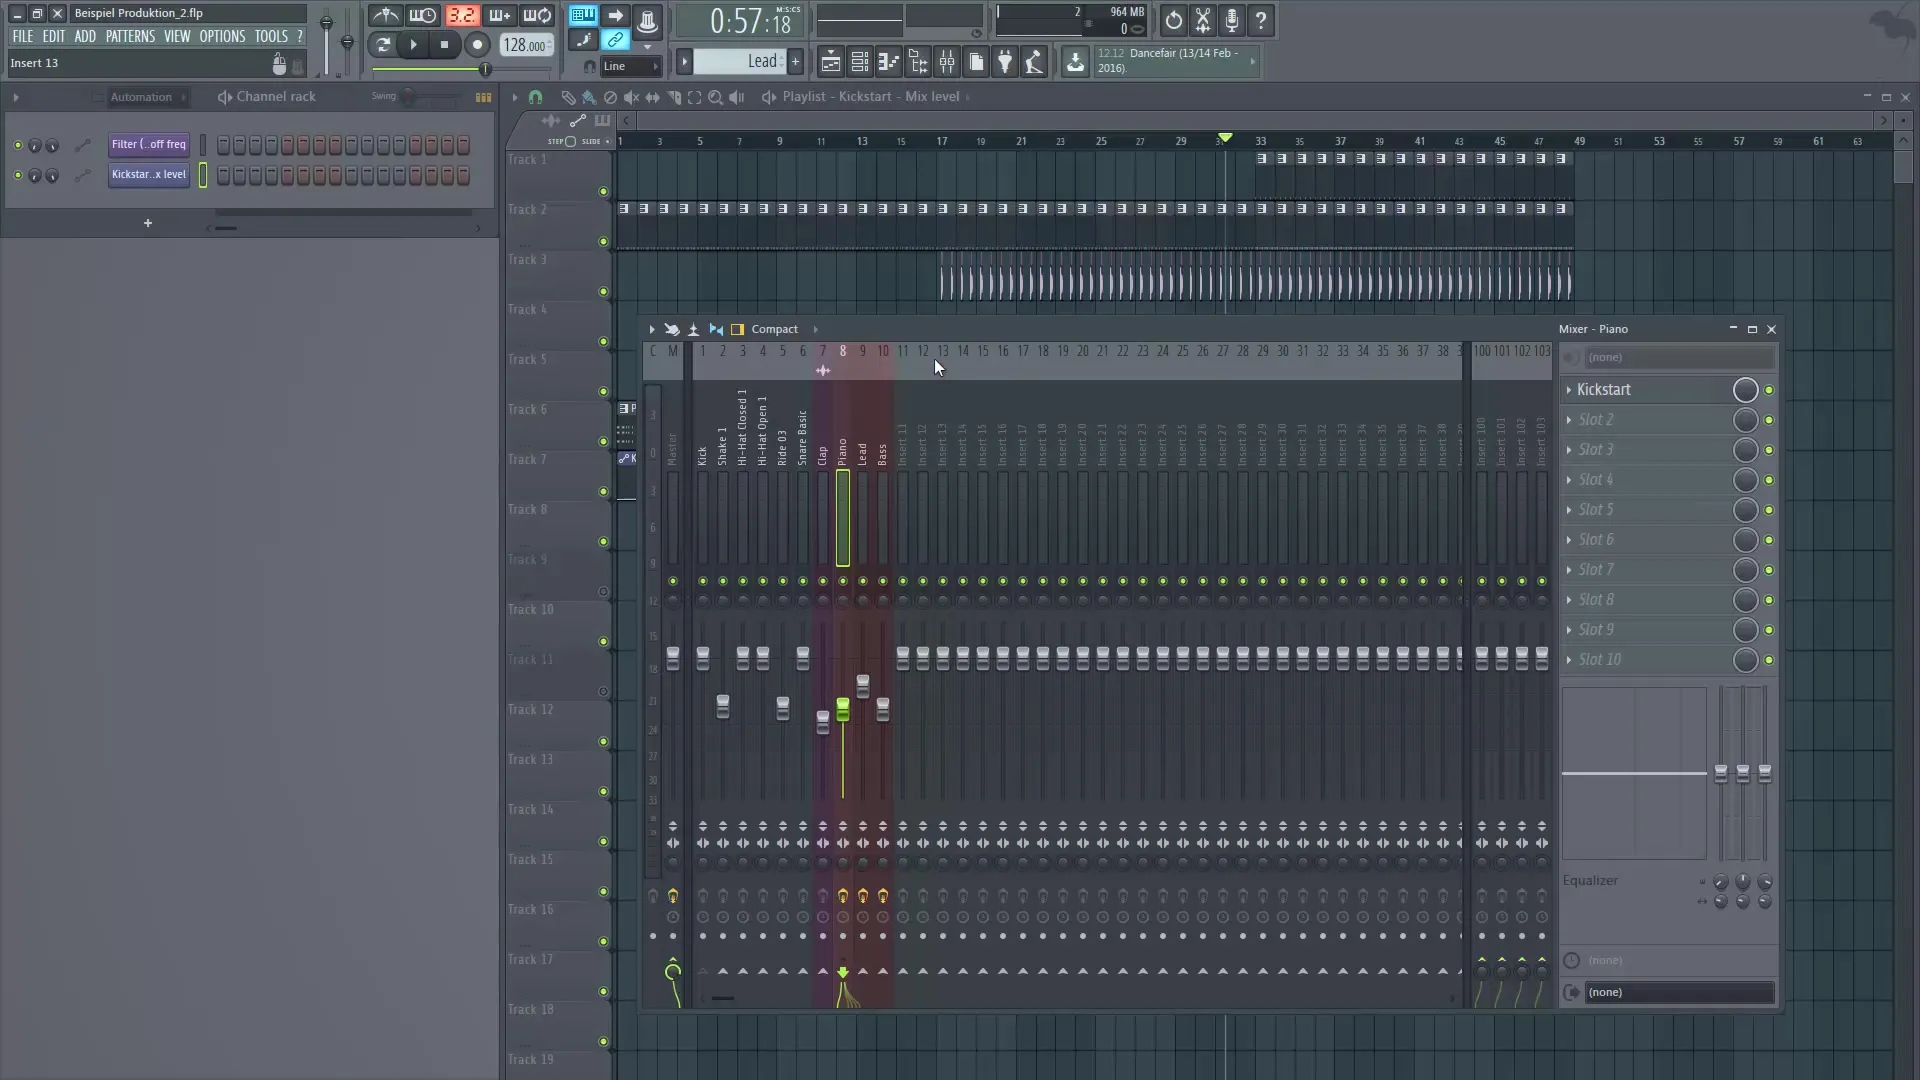Screen dimensions: 1920x1080
Task: Click the Kickstart mix level channel button
Action: [149, 175]
